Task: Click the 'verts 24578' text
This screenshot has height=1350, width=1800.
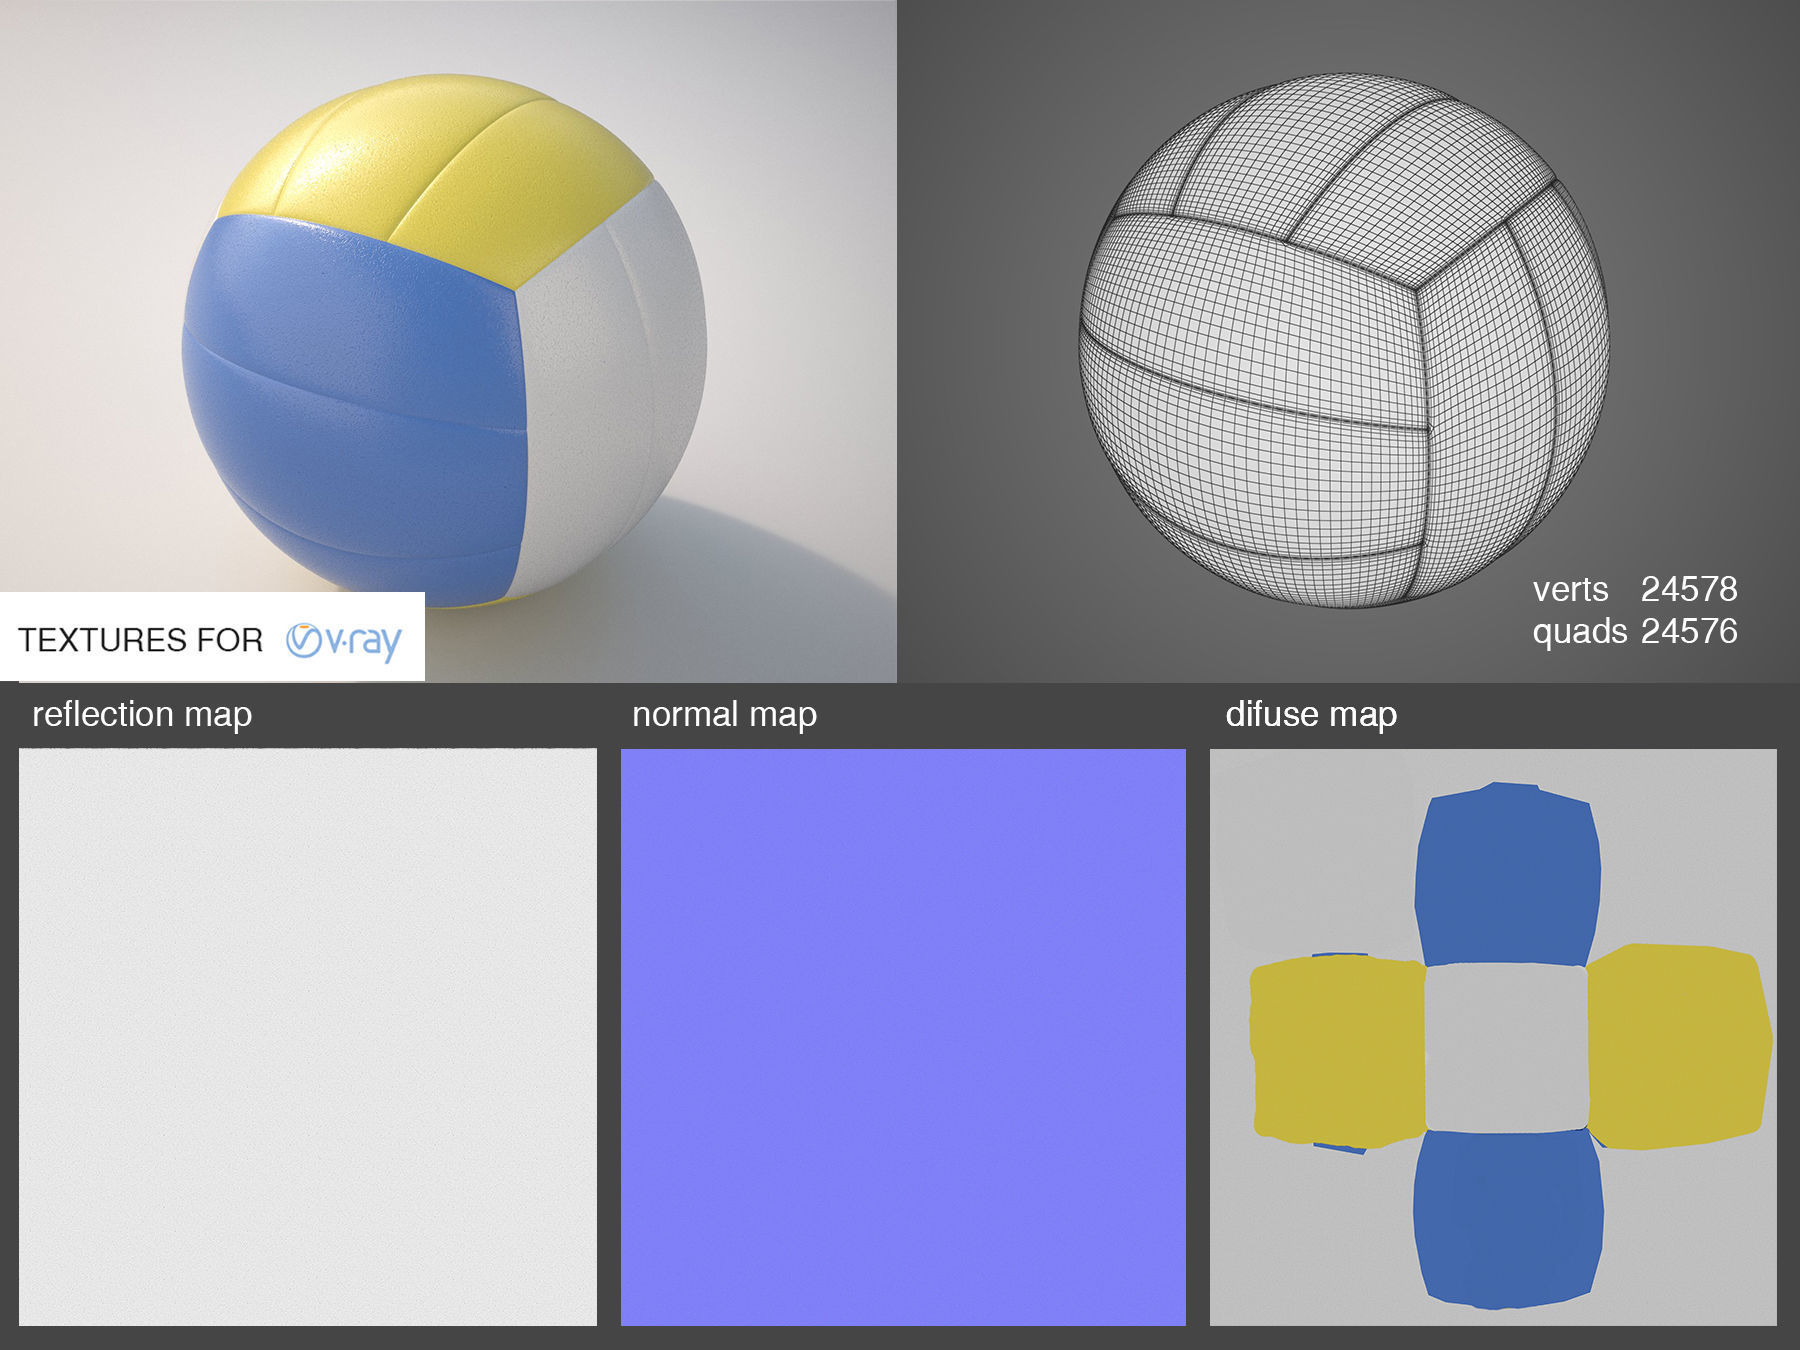Action: [1635, 589]
